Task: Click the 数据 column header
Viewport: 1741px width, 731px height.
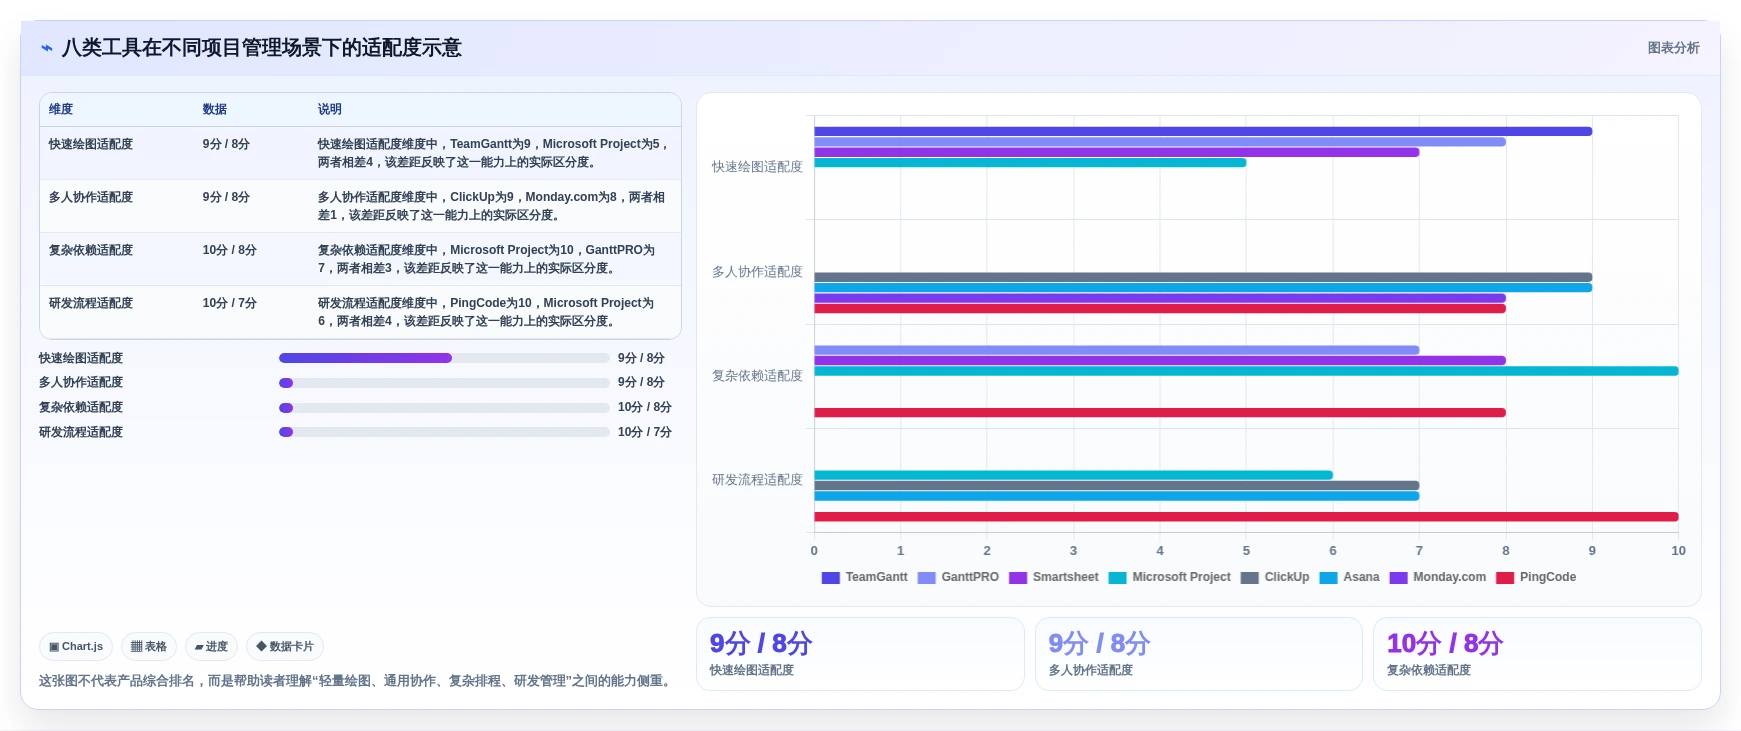Action: click(x=215, y=110)
